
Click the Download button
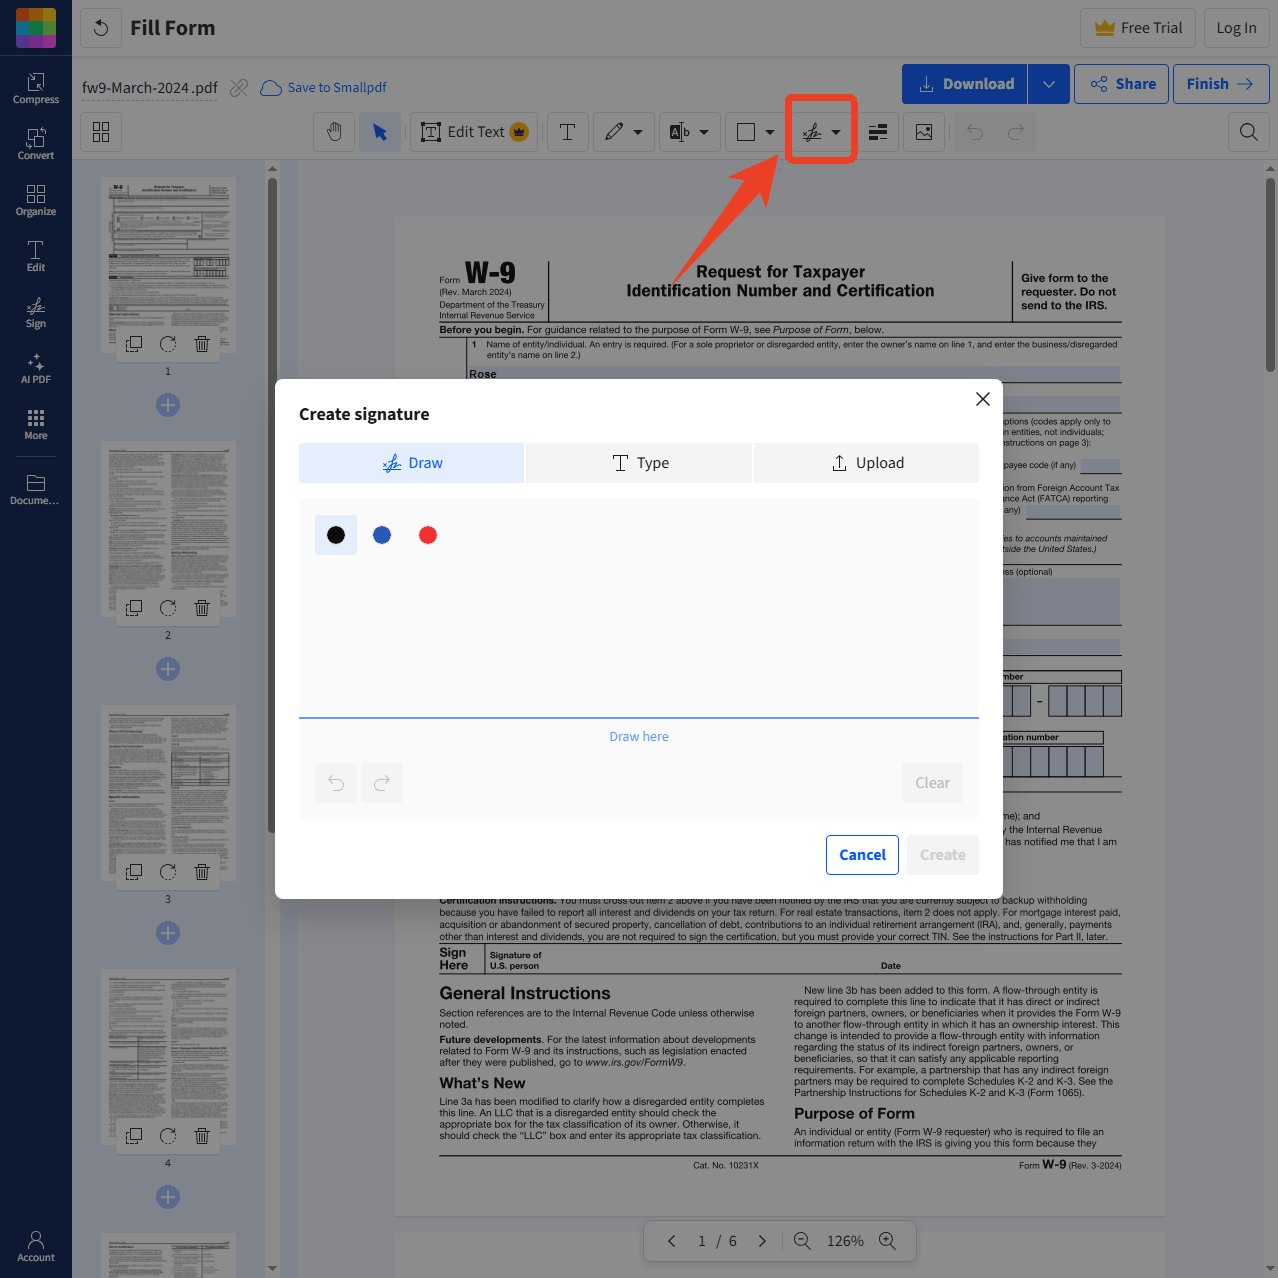coord(965,84)
